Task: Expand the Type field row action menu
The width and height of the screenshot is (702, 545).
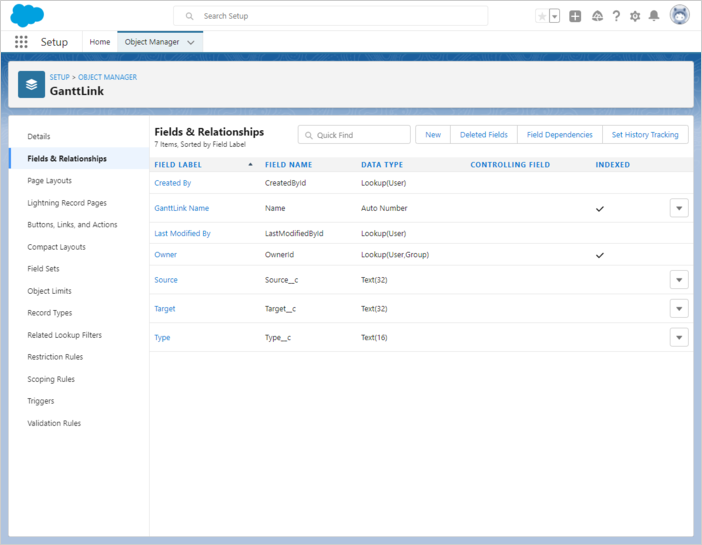Action: pos(679,337)
